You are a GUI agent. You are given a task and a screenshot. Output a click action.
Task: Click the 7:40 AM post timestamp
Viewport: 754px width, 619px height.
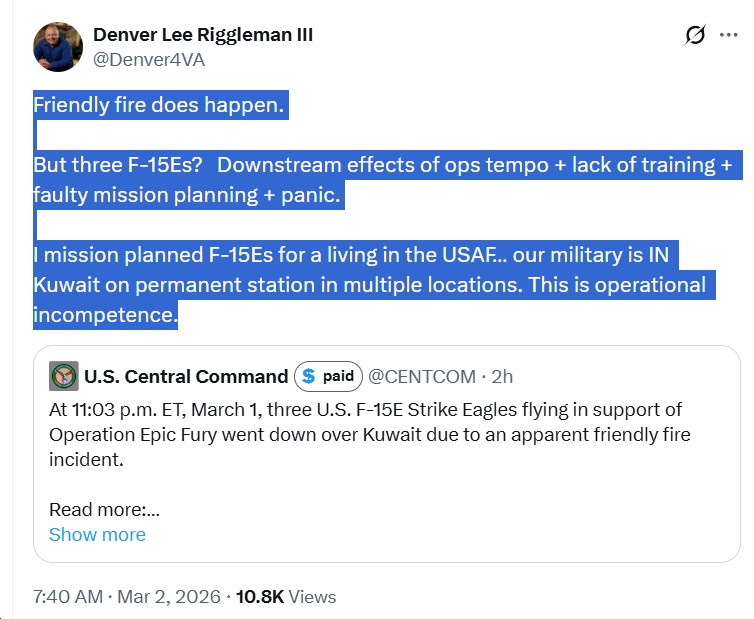point(67,597)
